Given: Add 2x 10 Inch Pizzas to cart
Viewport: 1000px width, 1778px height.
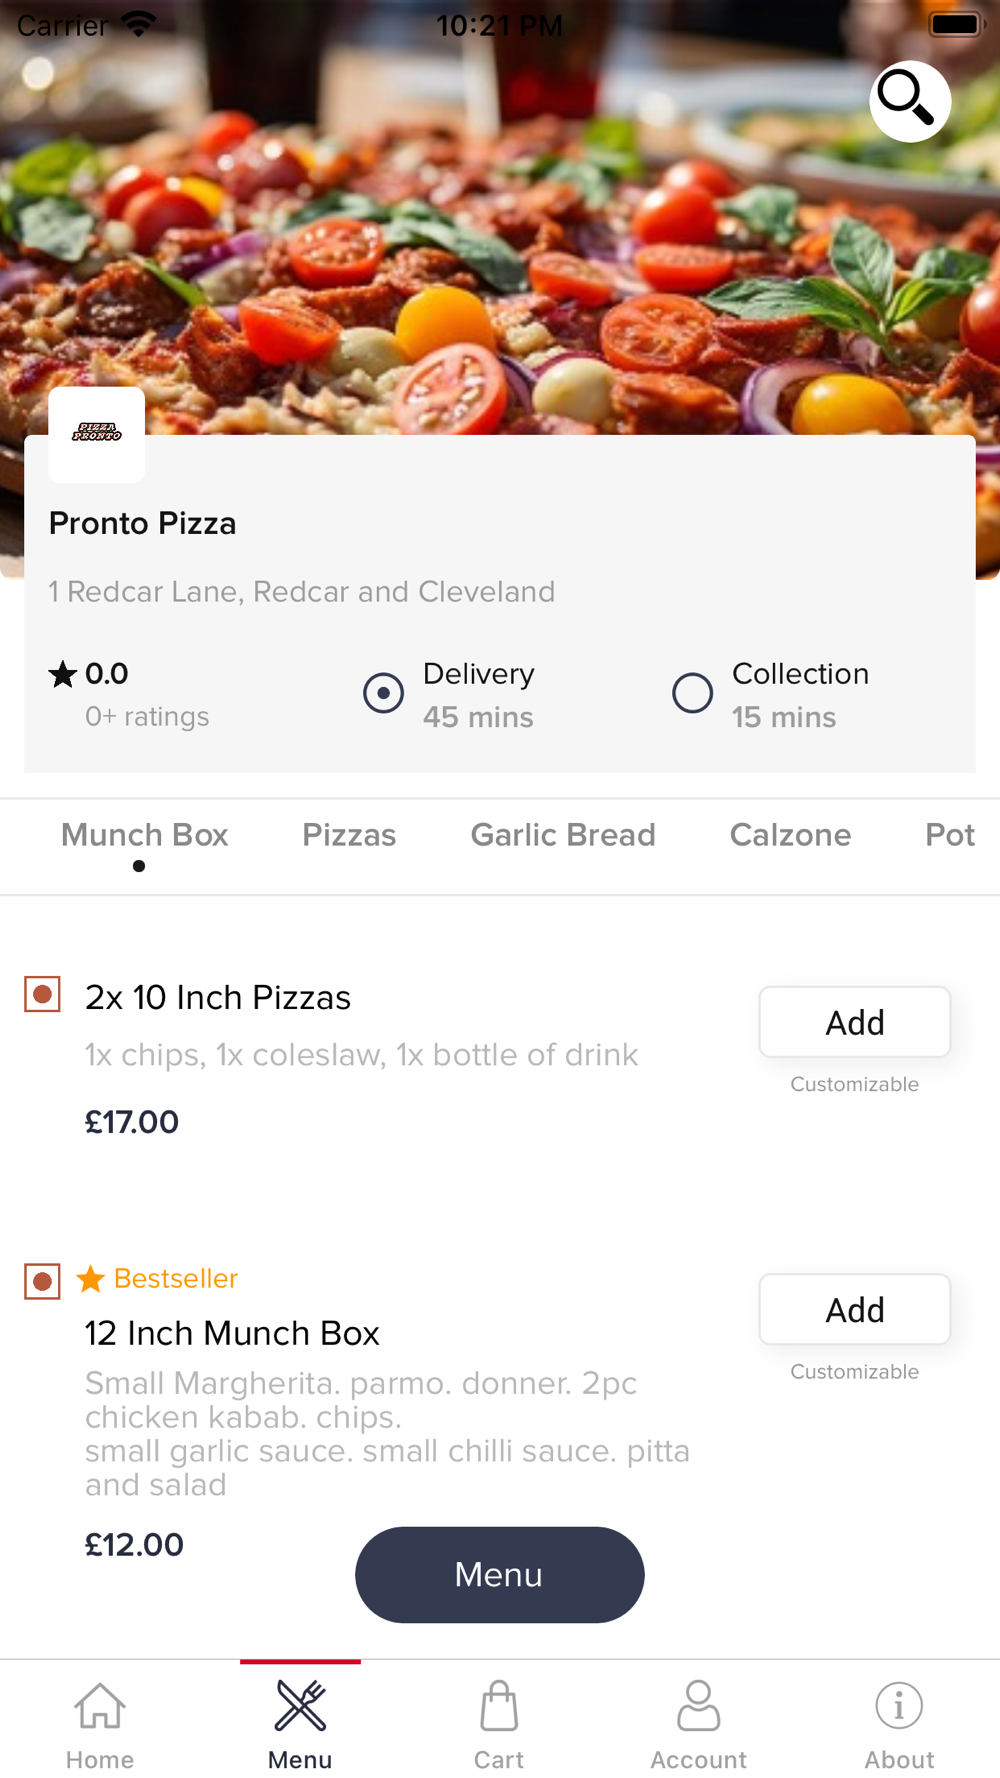Looking at the screenshot, I should pos(854,1022).
